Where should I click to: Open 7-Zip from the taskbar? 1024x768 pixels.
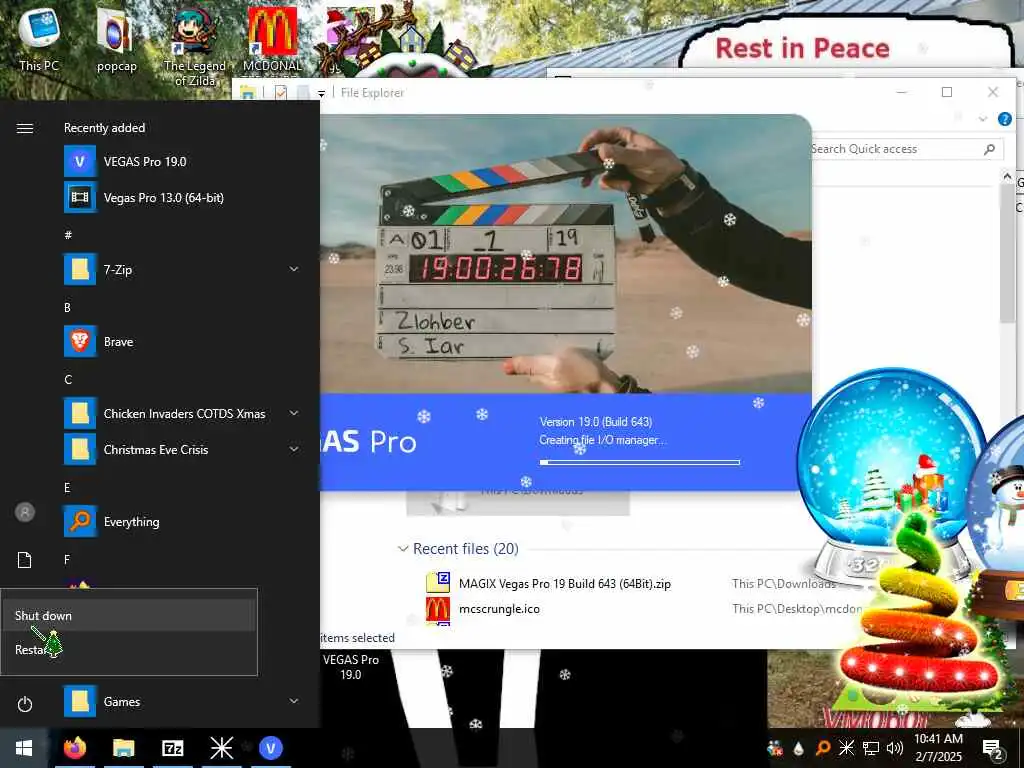[x=172, y=748]
